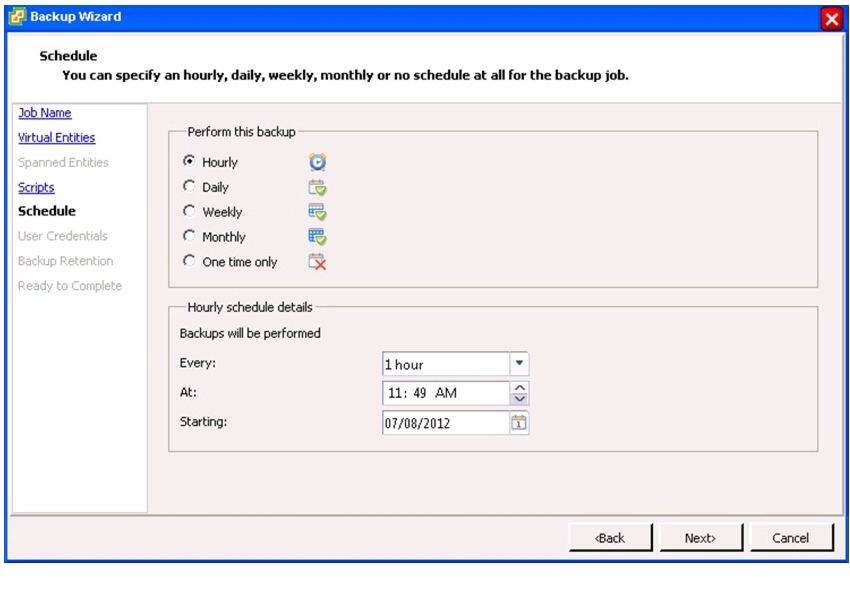This screenshot has height=594, width=850.
Task: Click the Monthly calendar icon
Action: point(317,237)
